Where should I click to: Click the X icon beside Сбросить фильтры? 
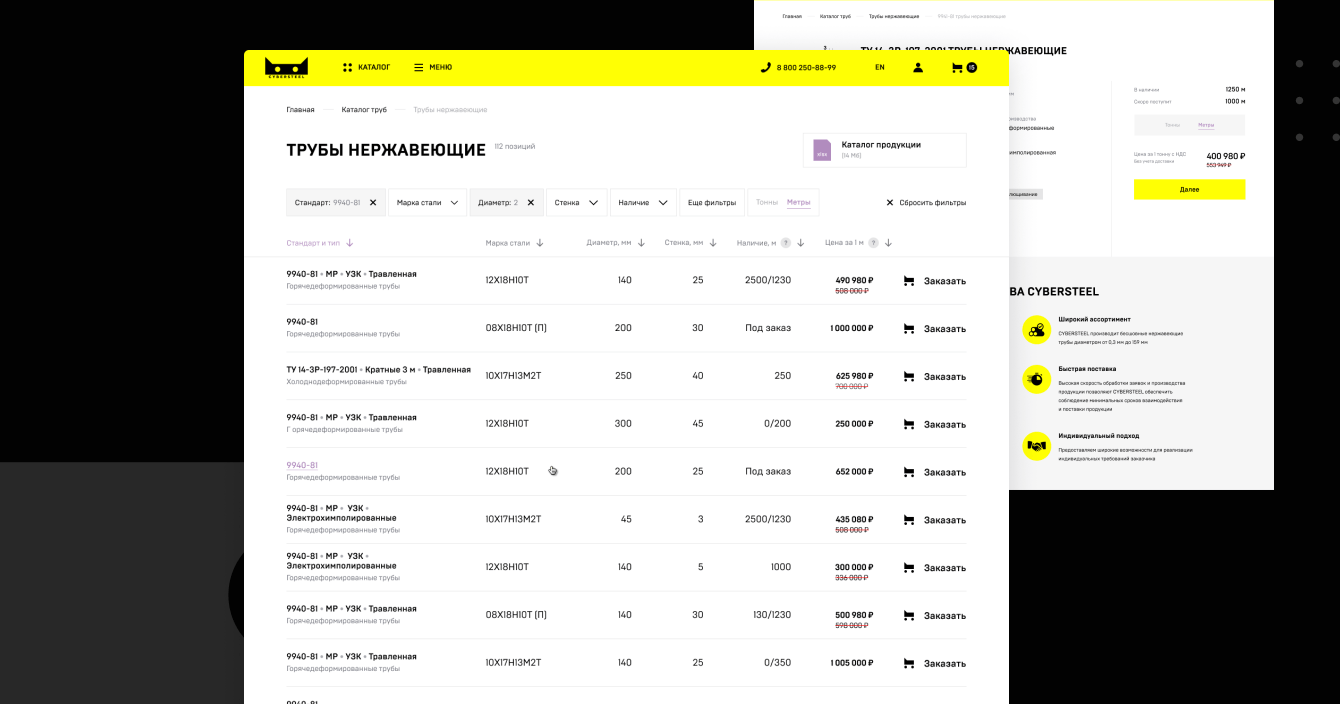click(890, 202)
